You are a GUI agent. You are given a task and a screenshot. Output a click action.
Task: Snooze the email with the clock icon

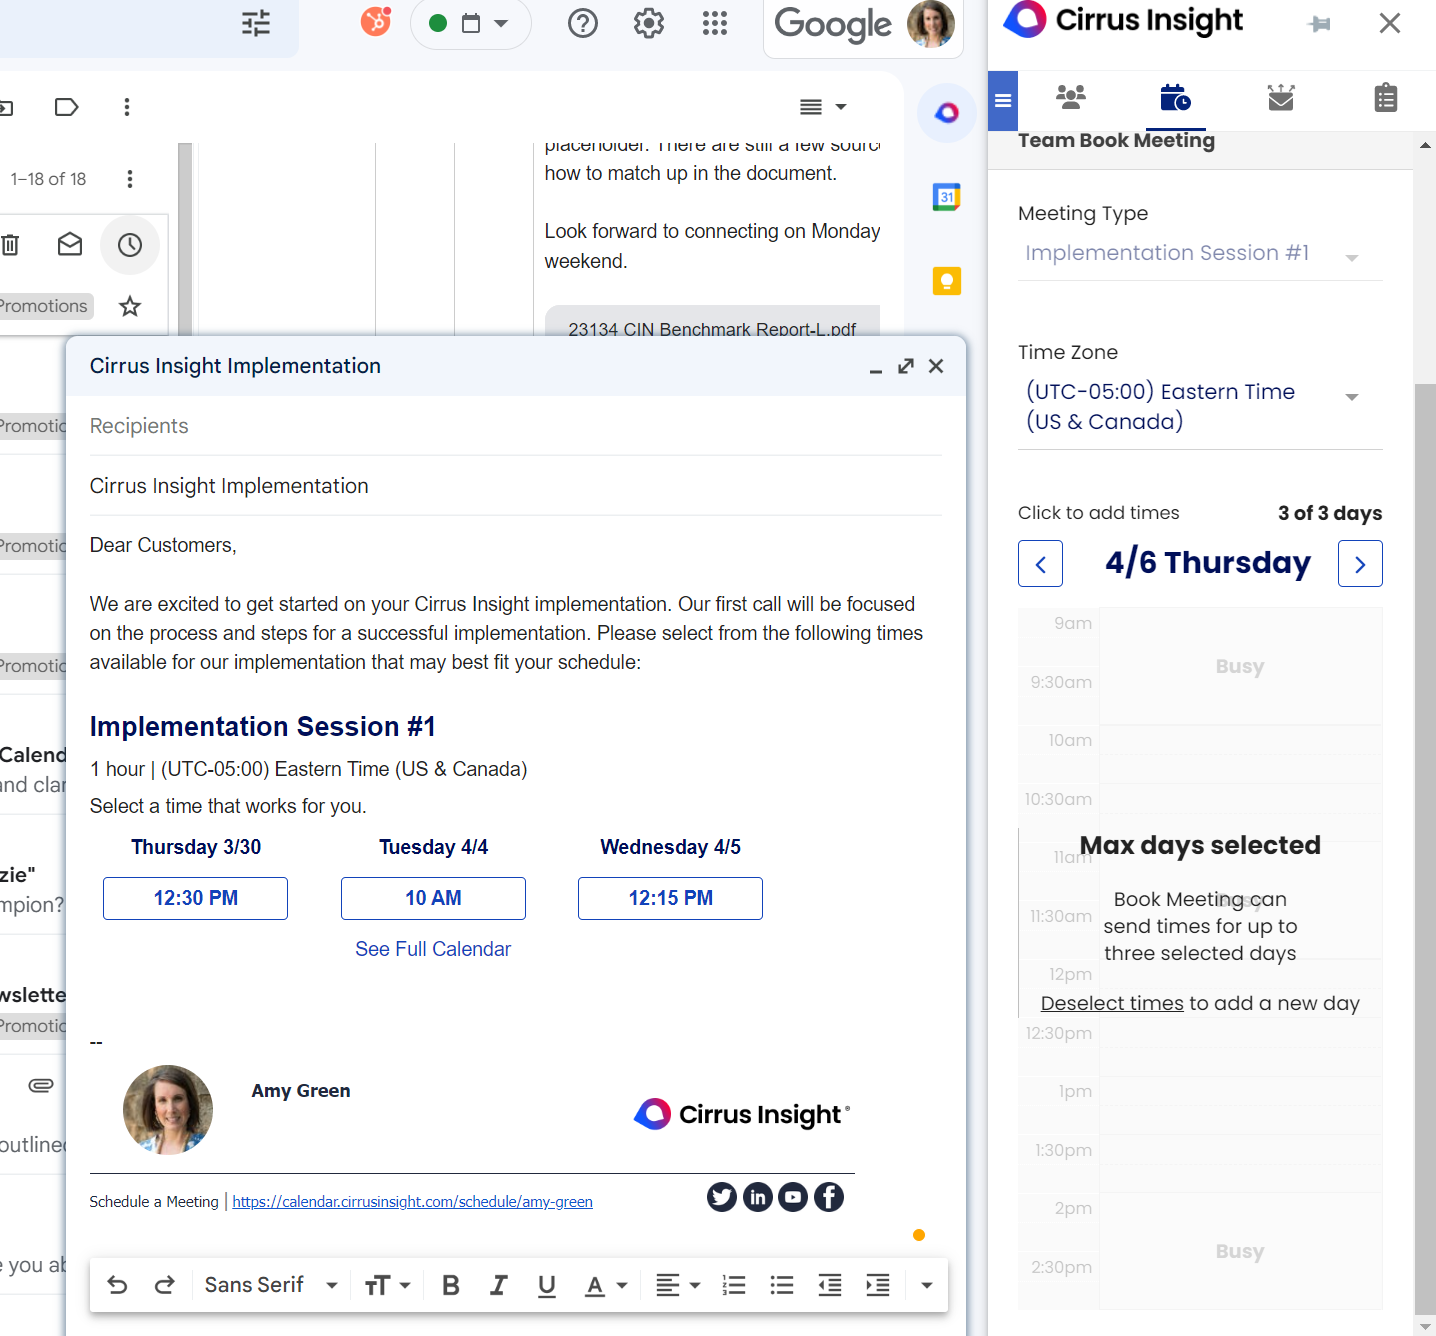coord(130,245)
